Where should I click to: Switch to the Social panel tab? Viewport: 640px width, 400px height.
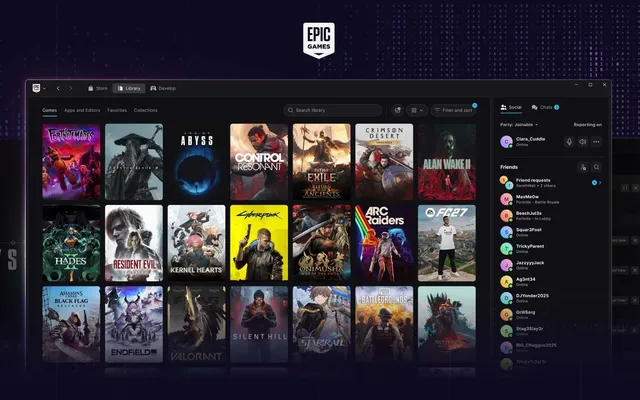click(x=511, y=107)
